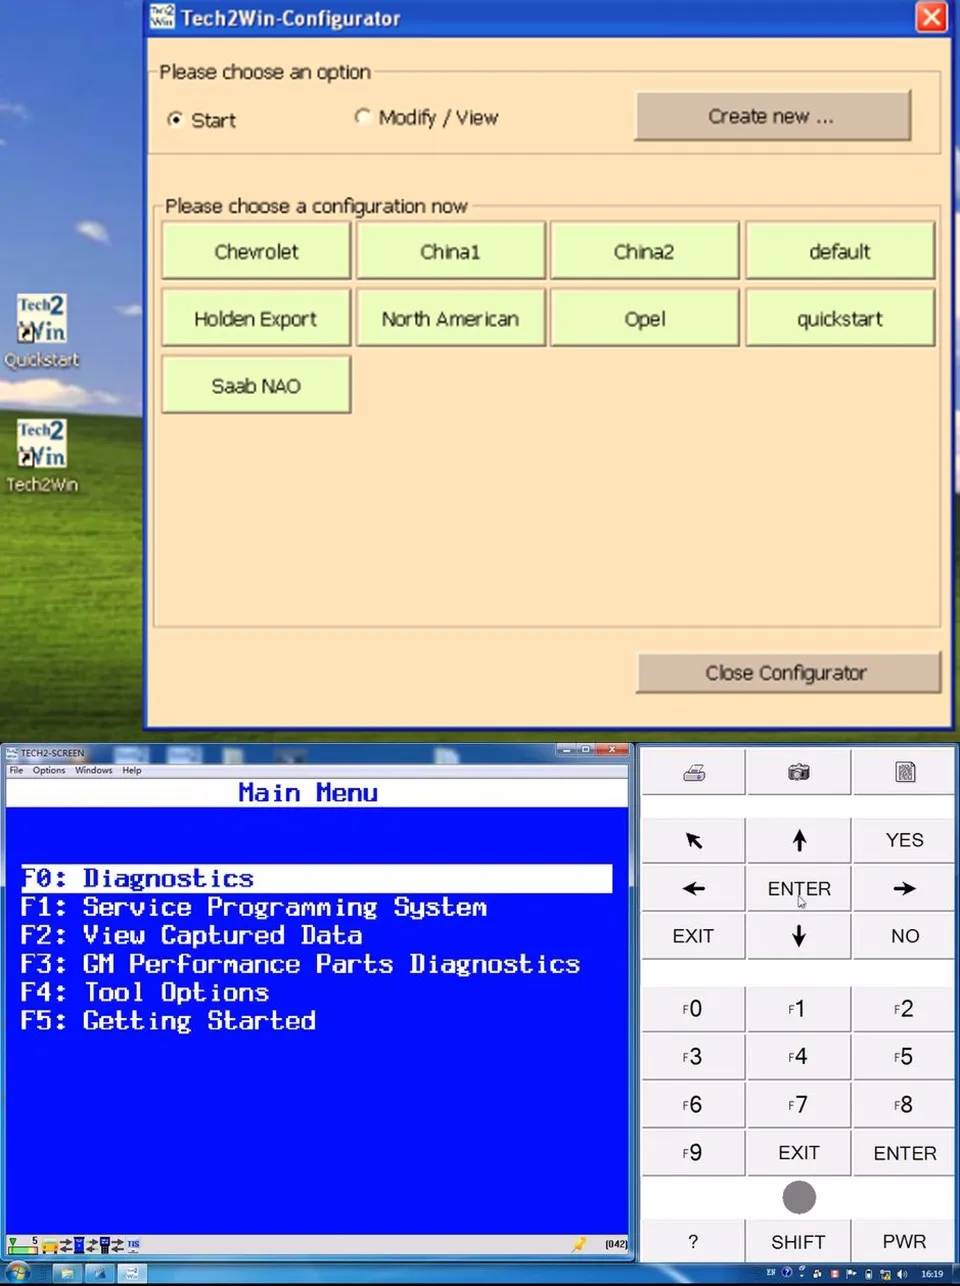Click the printer icon on keypad
The height and width of the screenshot is (1286, 960).
[693, 772]
